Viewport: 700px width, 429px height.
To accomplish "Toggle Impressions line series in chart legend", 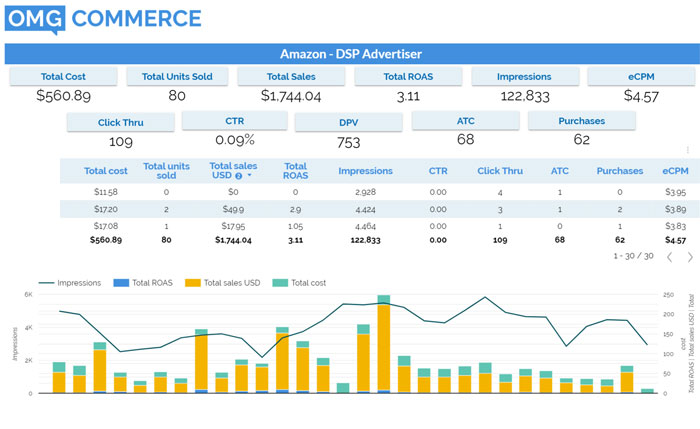I will [x=70, y=283].
